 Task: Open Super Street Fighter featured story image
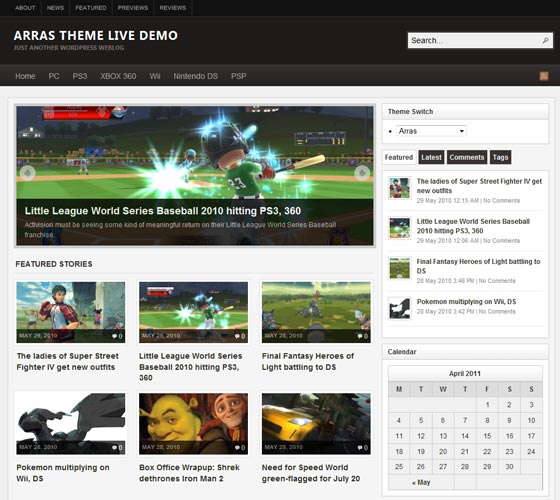(71, 312)
